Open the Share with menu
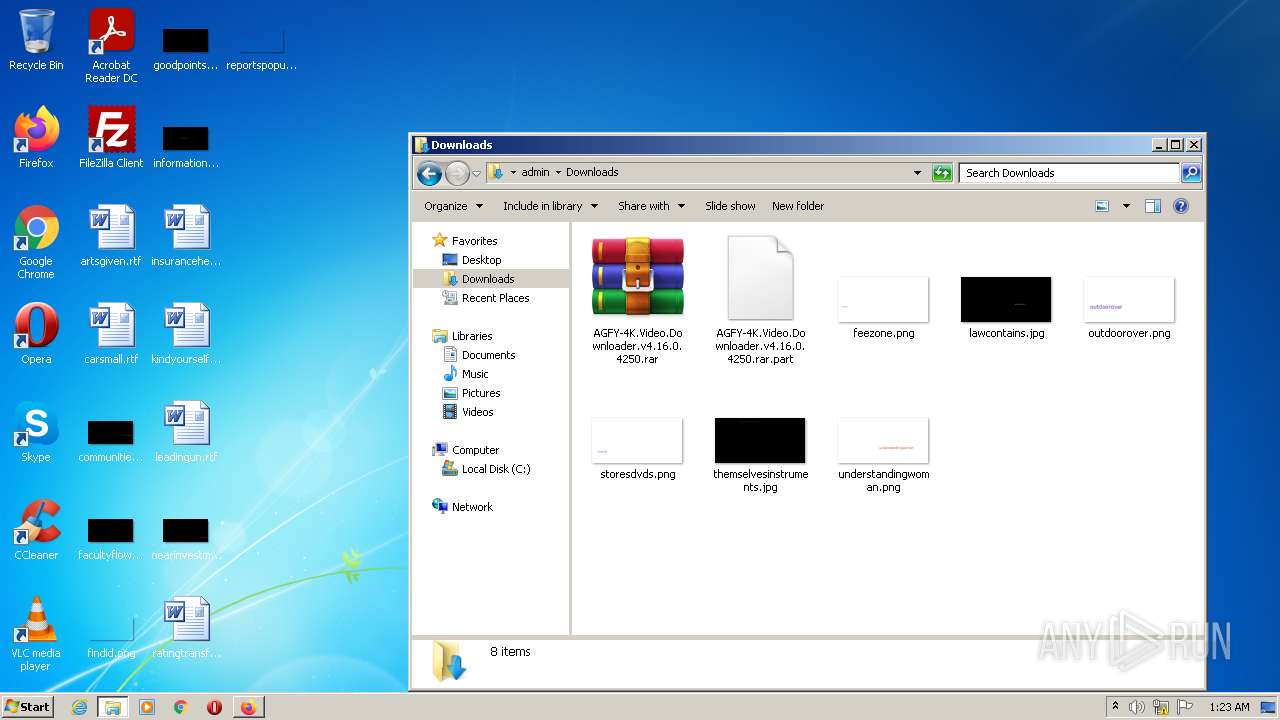The image size is (1280, 720). 651,206
